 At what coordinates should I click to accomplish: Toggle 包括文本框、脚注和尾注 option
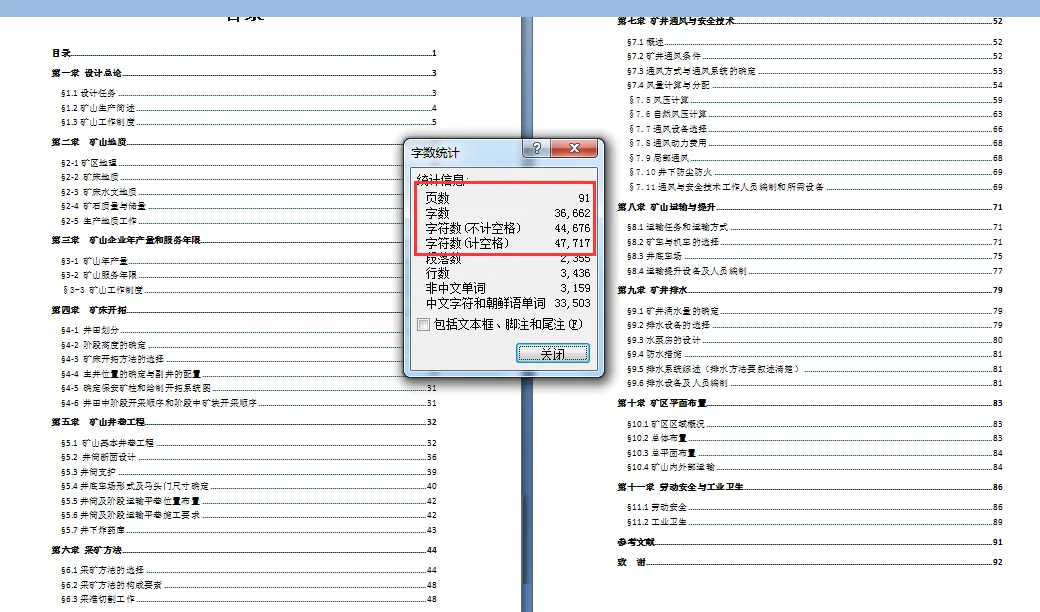coord(422,325)
